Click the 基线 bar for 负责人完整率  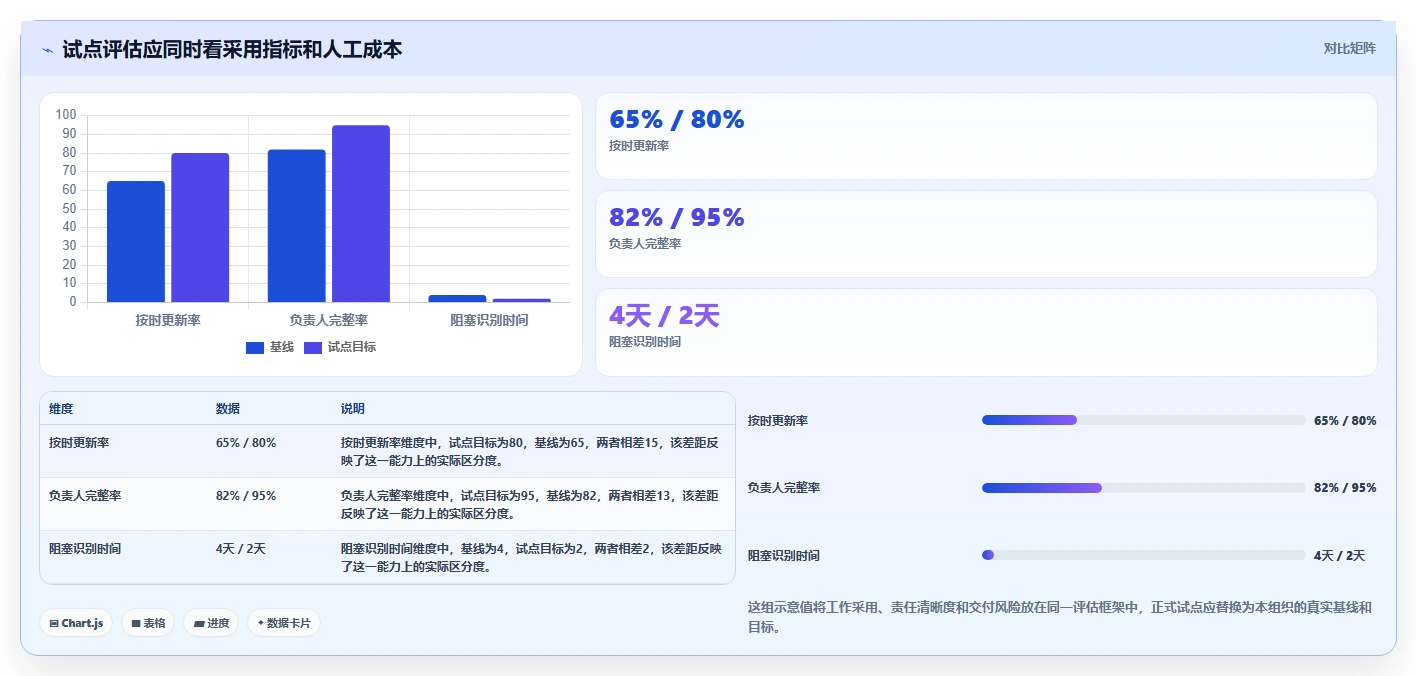pyautogui.click(x=297, y=226)
